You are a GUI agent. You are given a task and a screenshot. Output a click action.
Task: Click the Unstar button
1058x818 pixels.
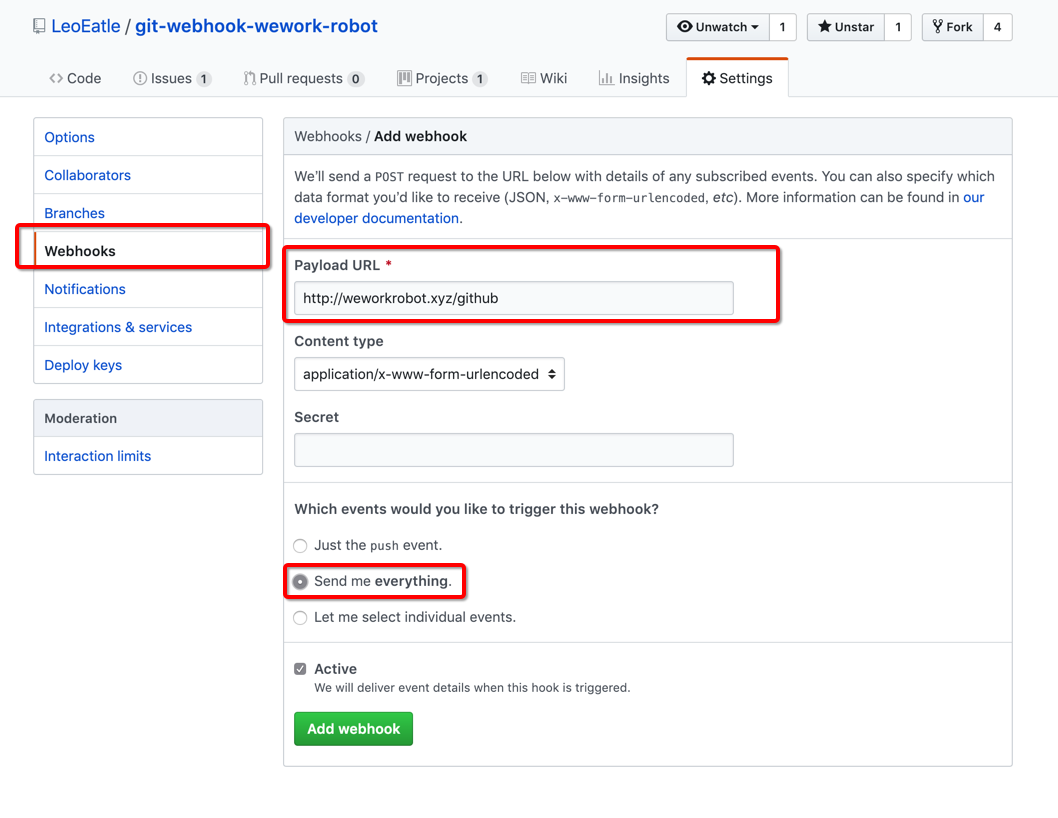tap(846, 27)
